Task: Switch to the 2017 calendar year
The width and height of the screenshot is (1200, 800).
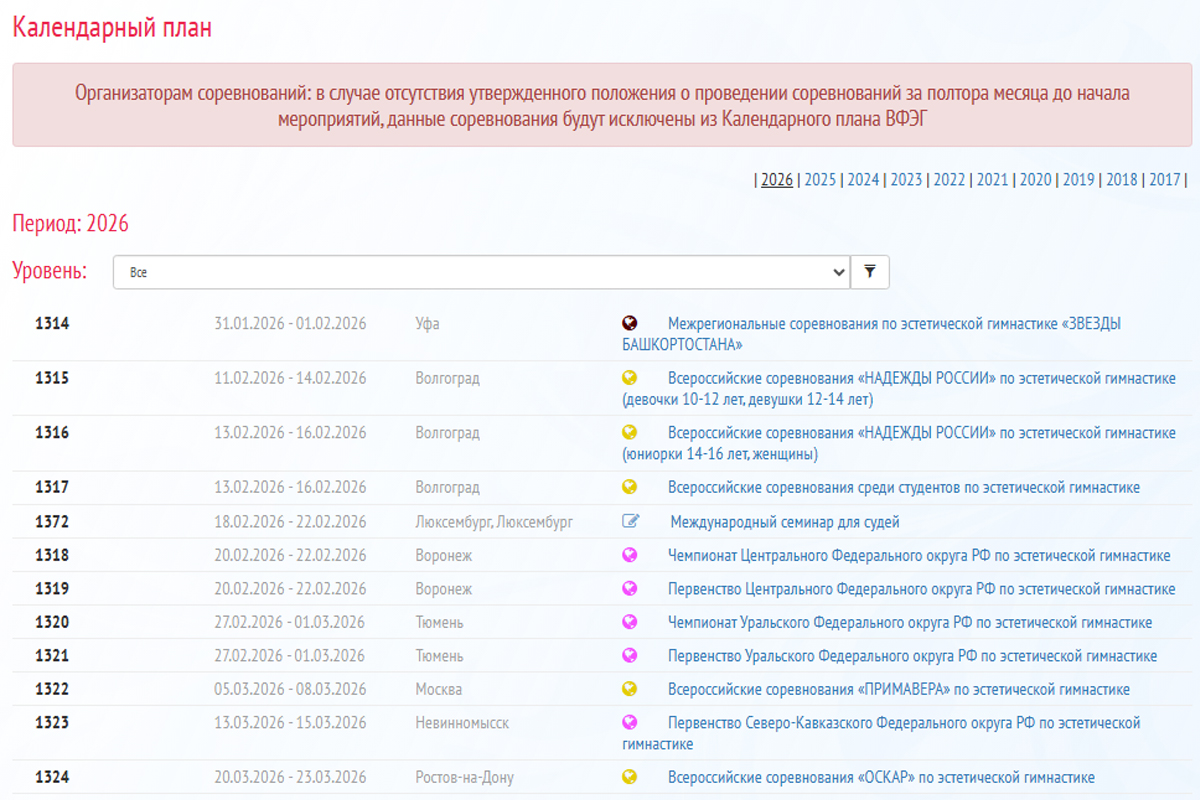Action: 1164,180
